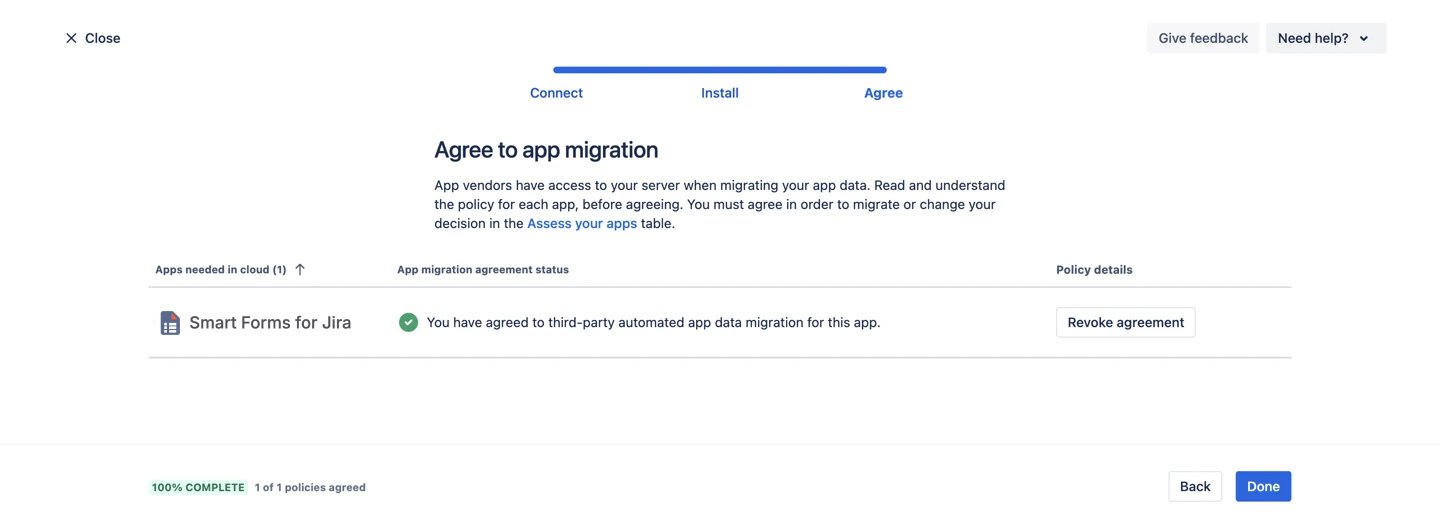Finish by clicking Done
The height and width of the screenshot is (526, 1440).
[1262, 487]
